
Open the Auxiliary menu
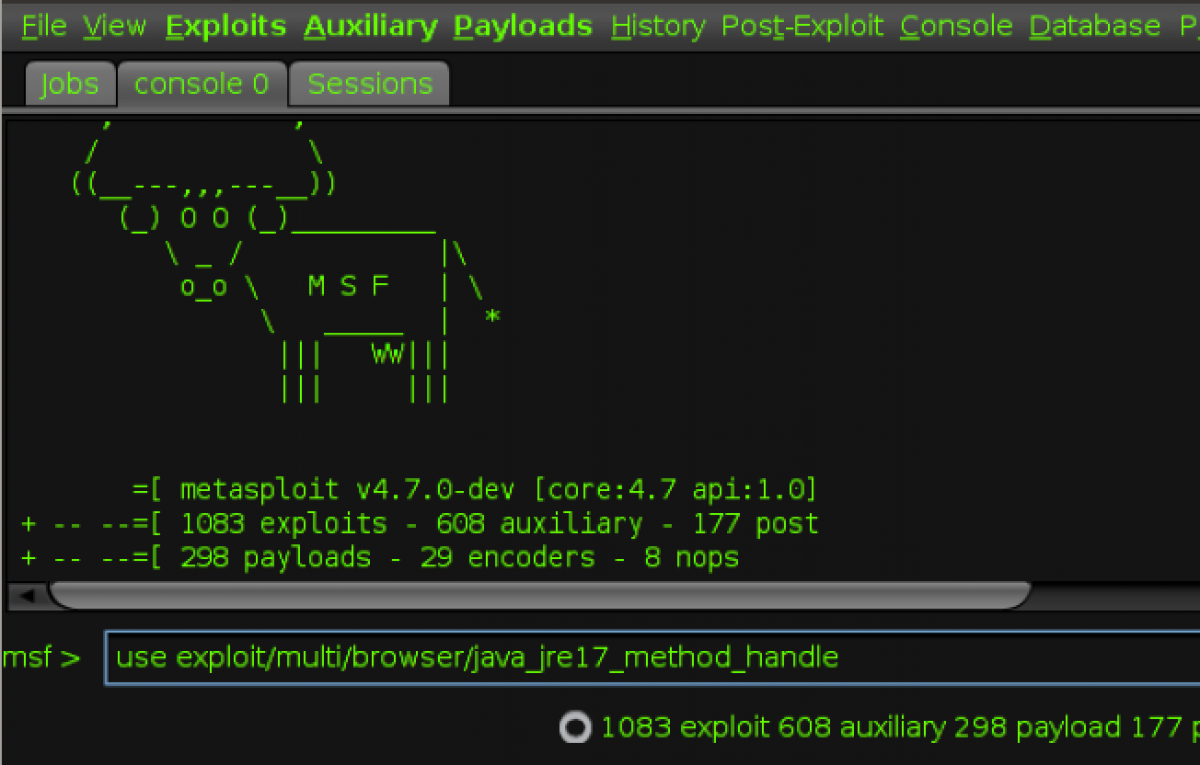(370, 26)
